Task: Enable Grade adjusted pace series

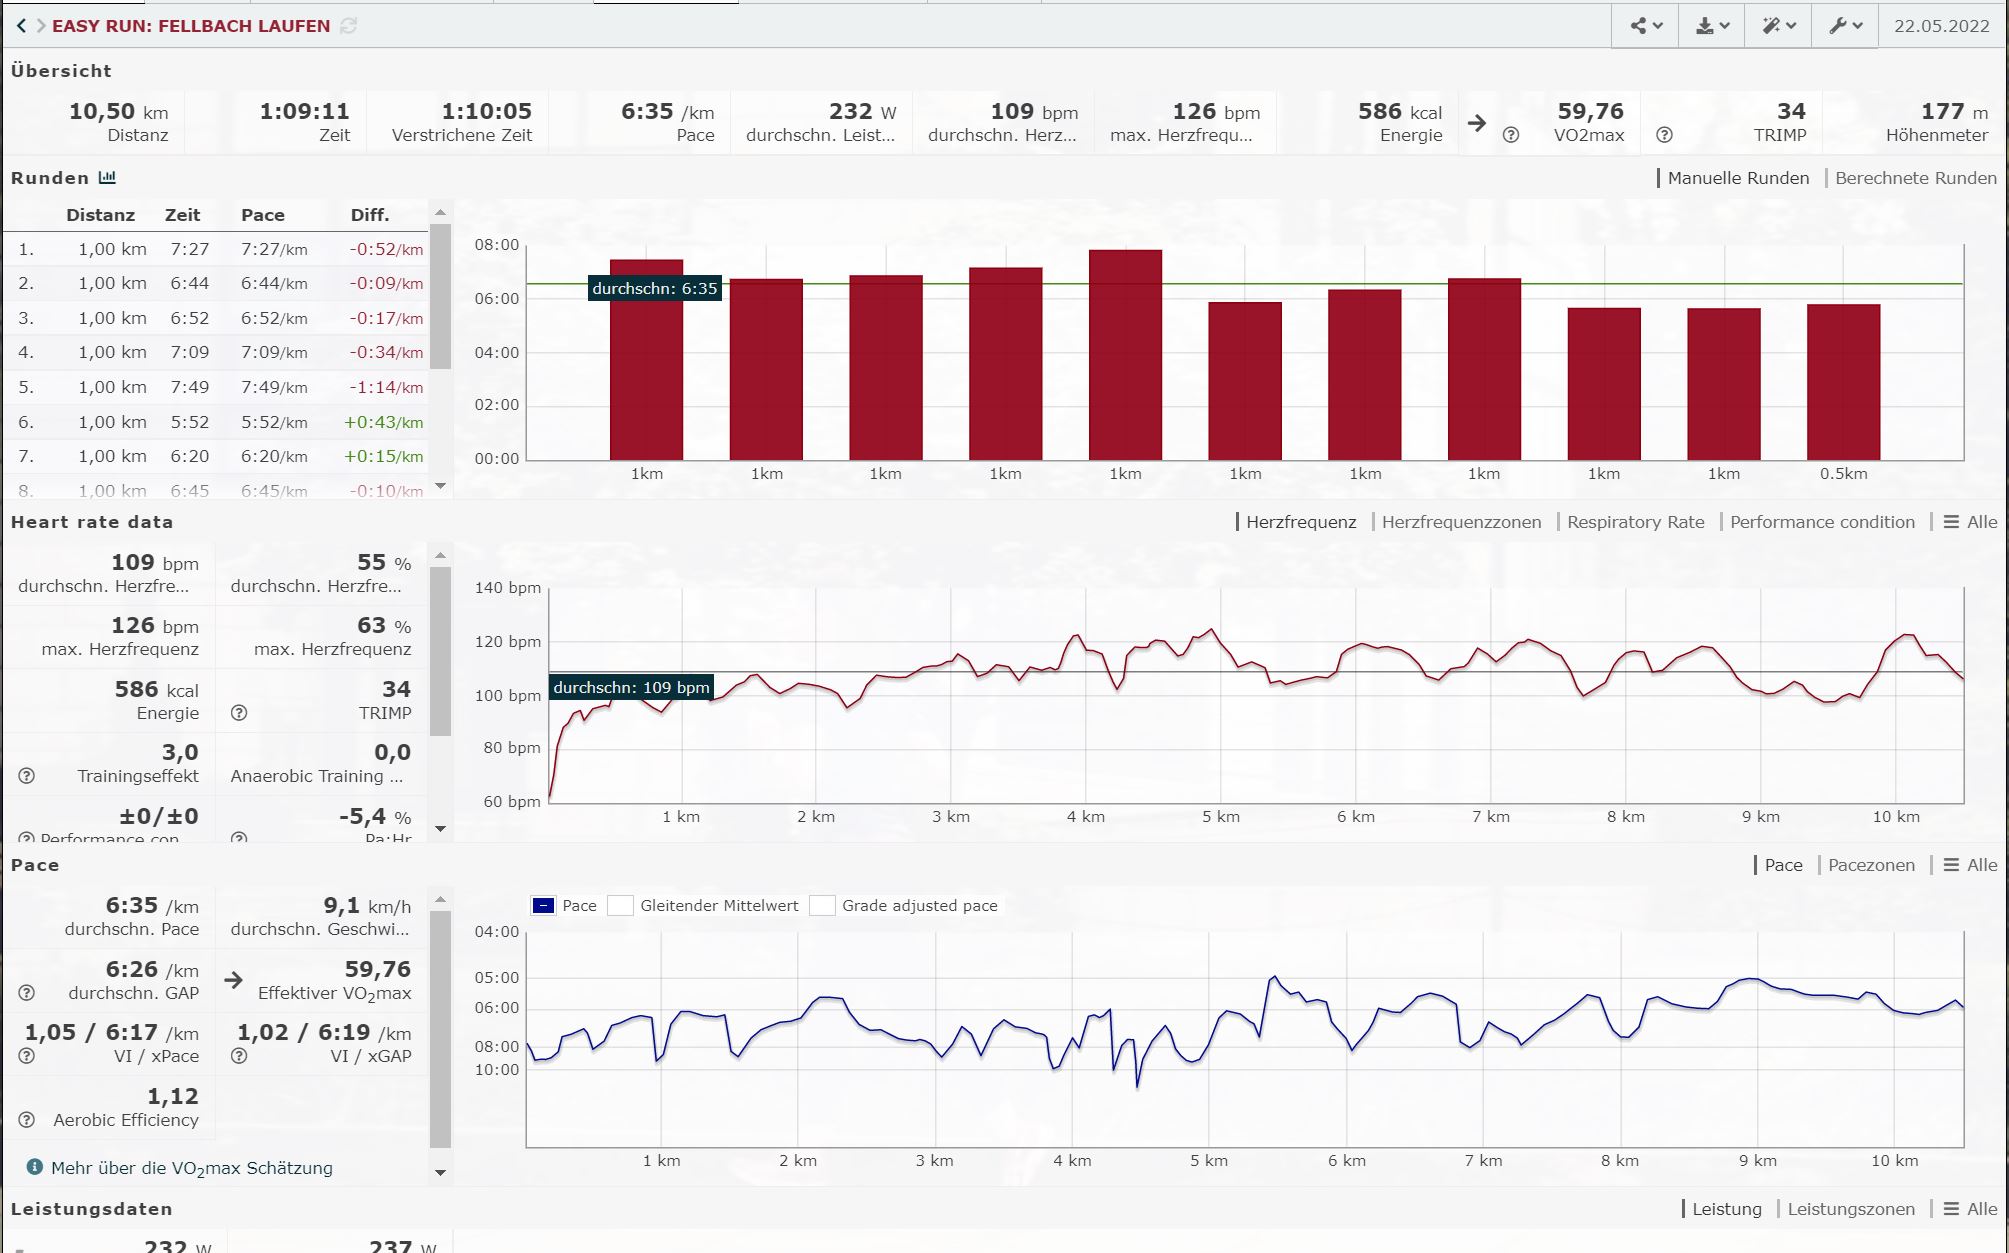Action: point(822,906)
